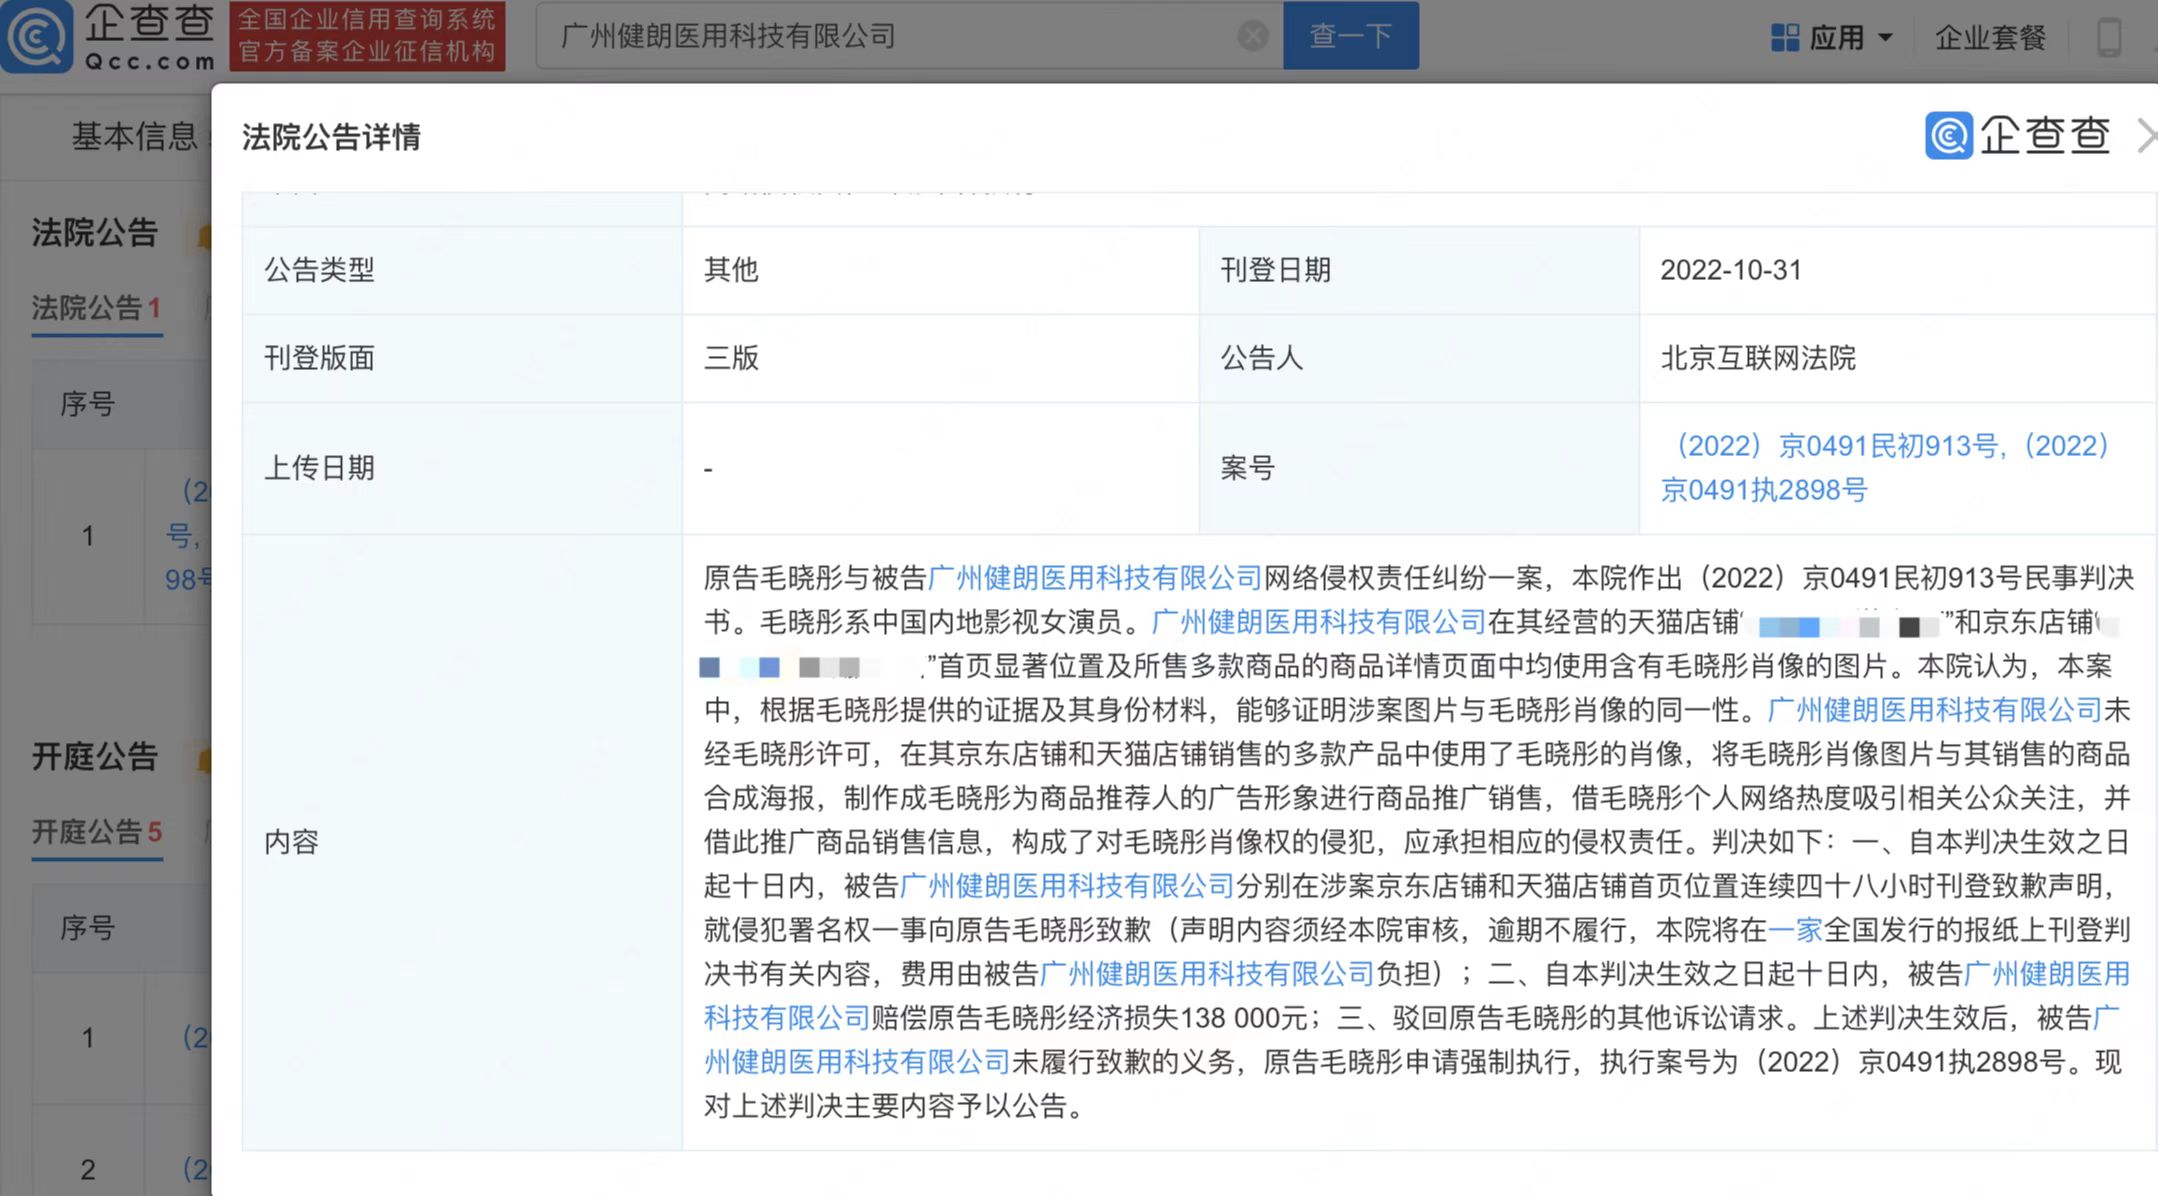
Task: Open first 广州健朗医用科技有限公司 link in content
Action: (x=1095, y=578)
